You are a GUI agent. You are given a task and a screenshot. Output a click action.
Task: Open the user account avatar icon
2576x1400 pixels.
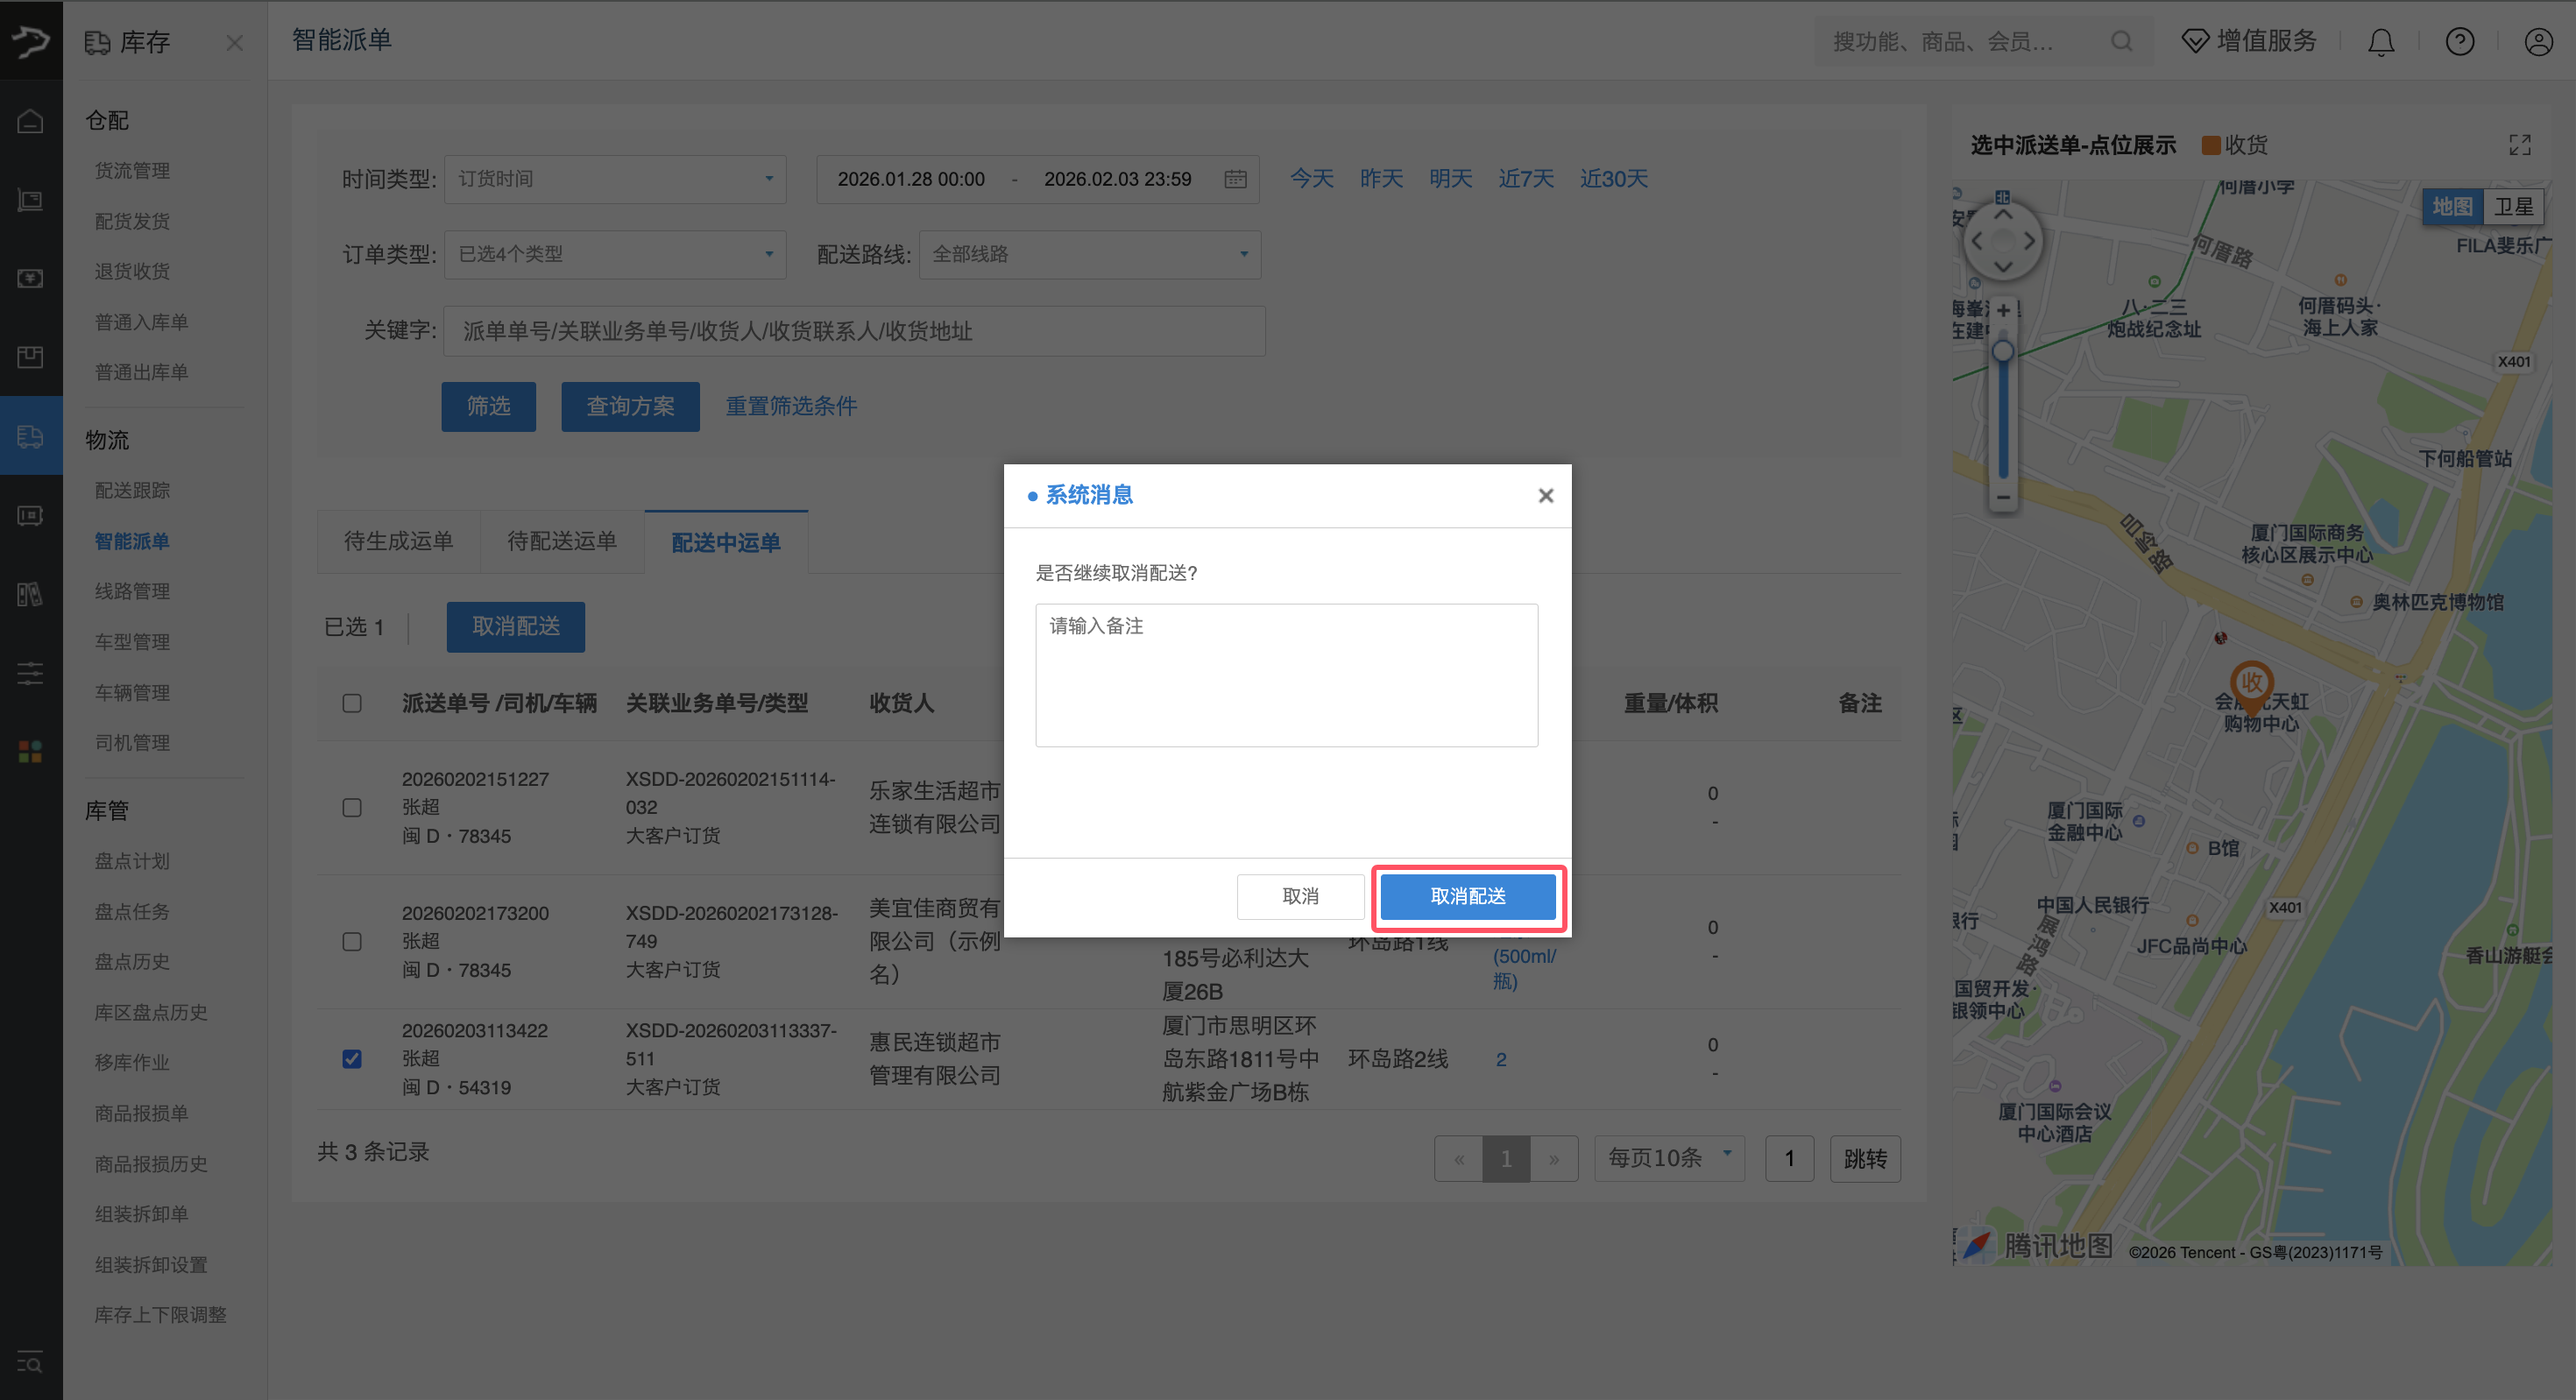[2538, 41]
